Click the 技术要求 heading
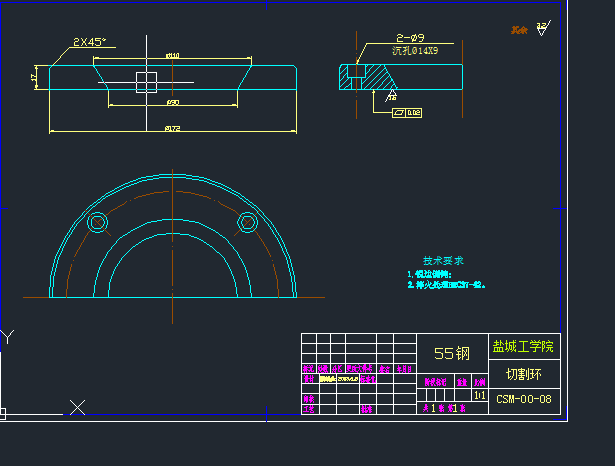This screenshot has width=615, height=466. point(443,260)
